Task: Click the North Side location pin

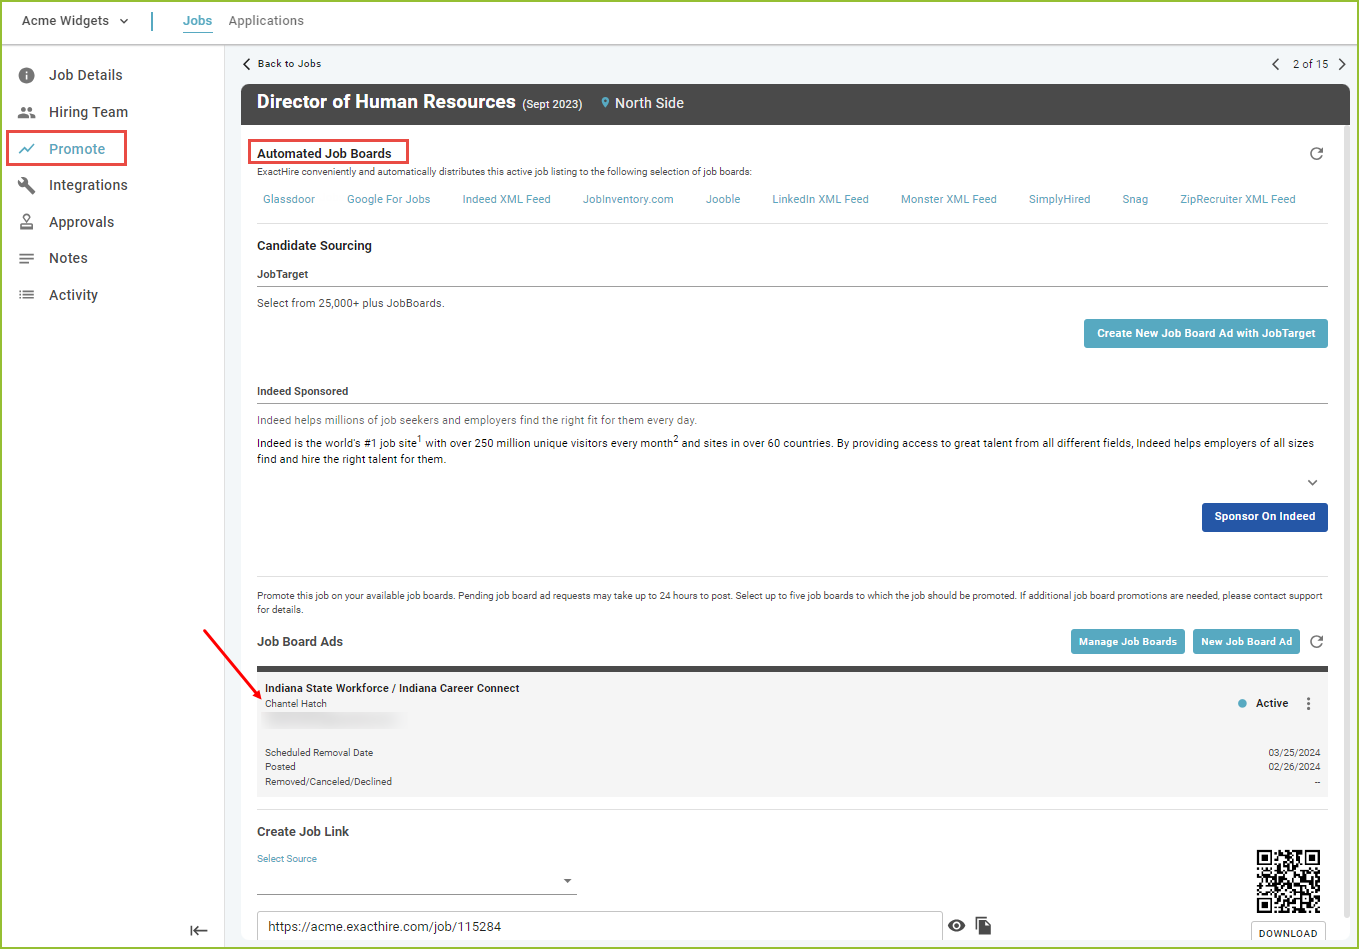Action: pos(605,103)
